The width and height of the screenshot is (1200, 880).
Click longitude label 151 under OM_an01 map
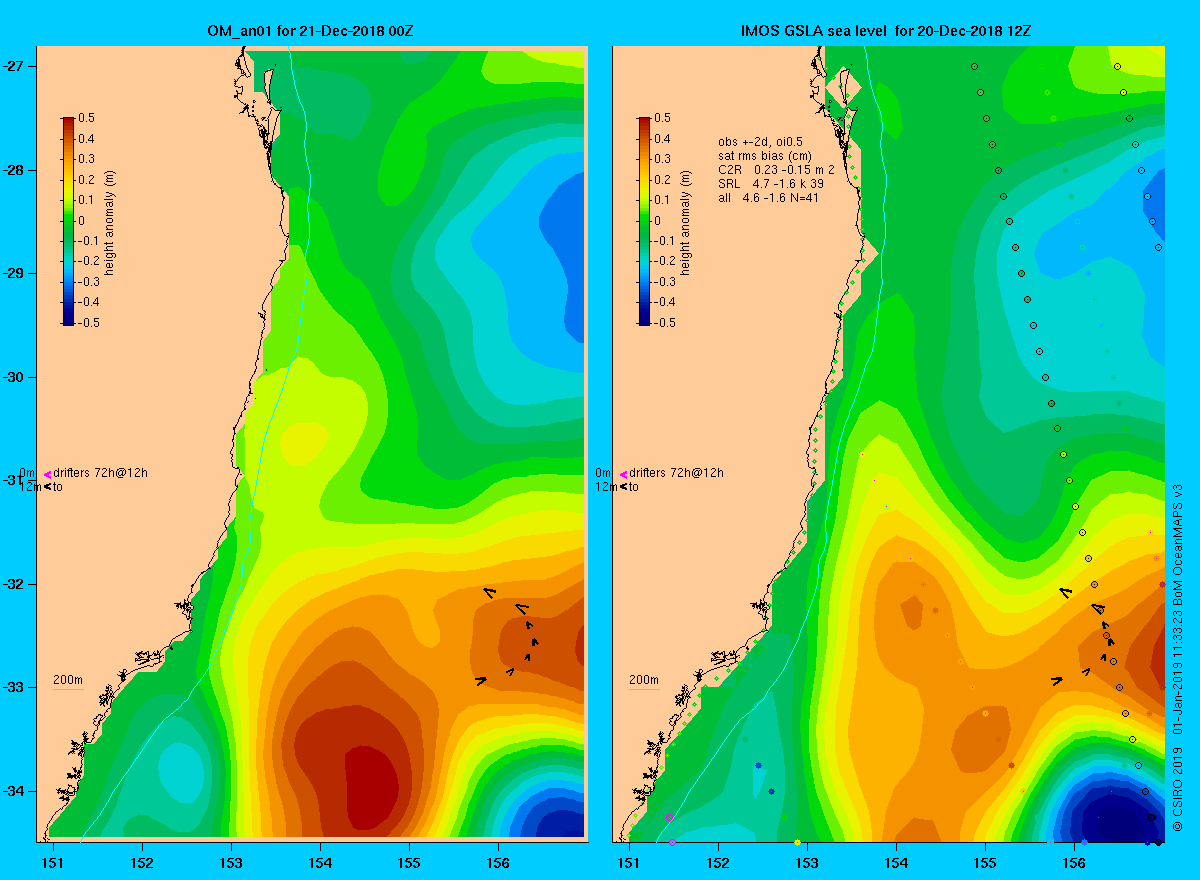pos(52,861)
